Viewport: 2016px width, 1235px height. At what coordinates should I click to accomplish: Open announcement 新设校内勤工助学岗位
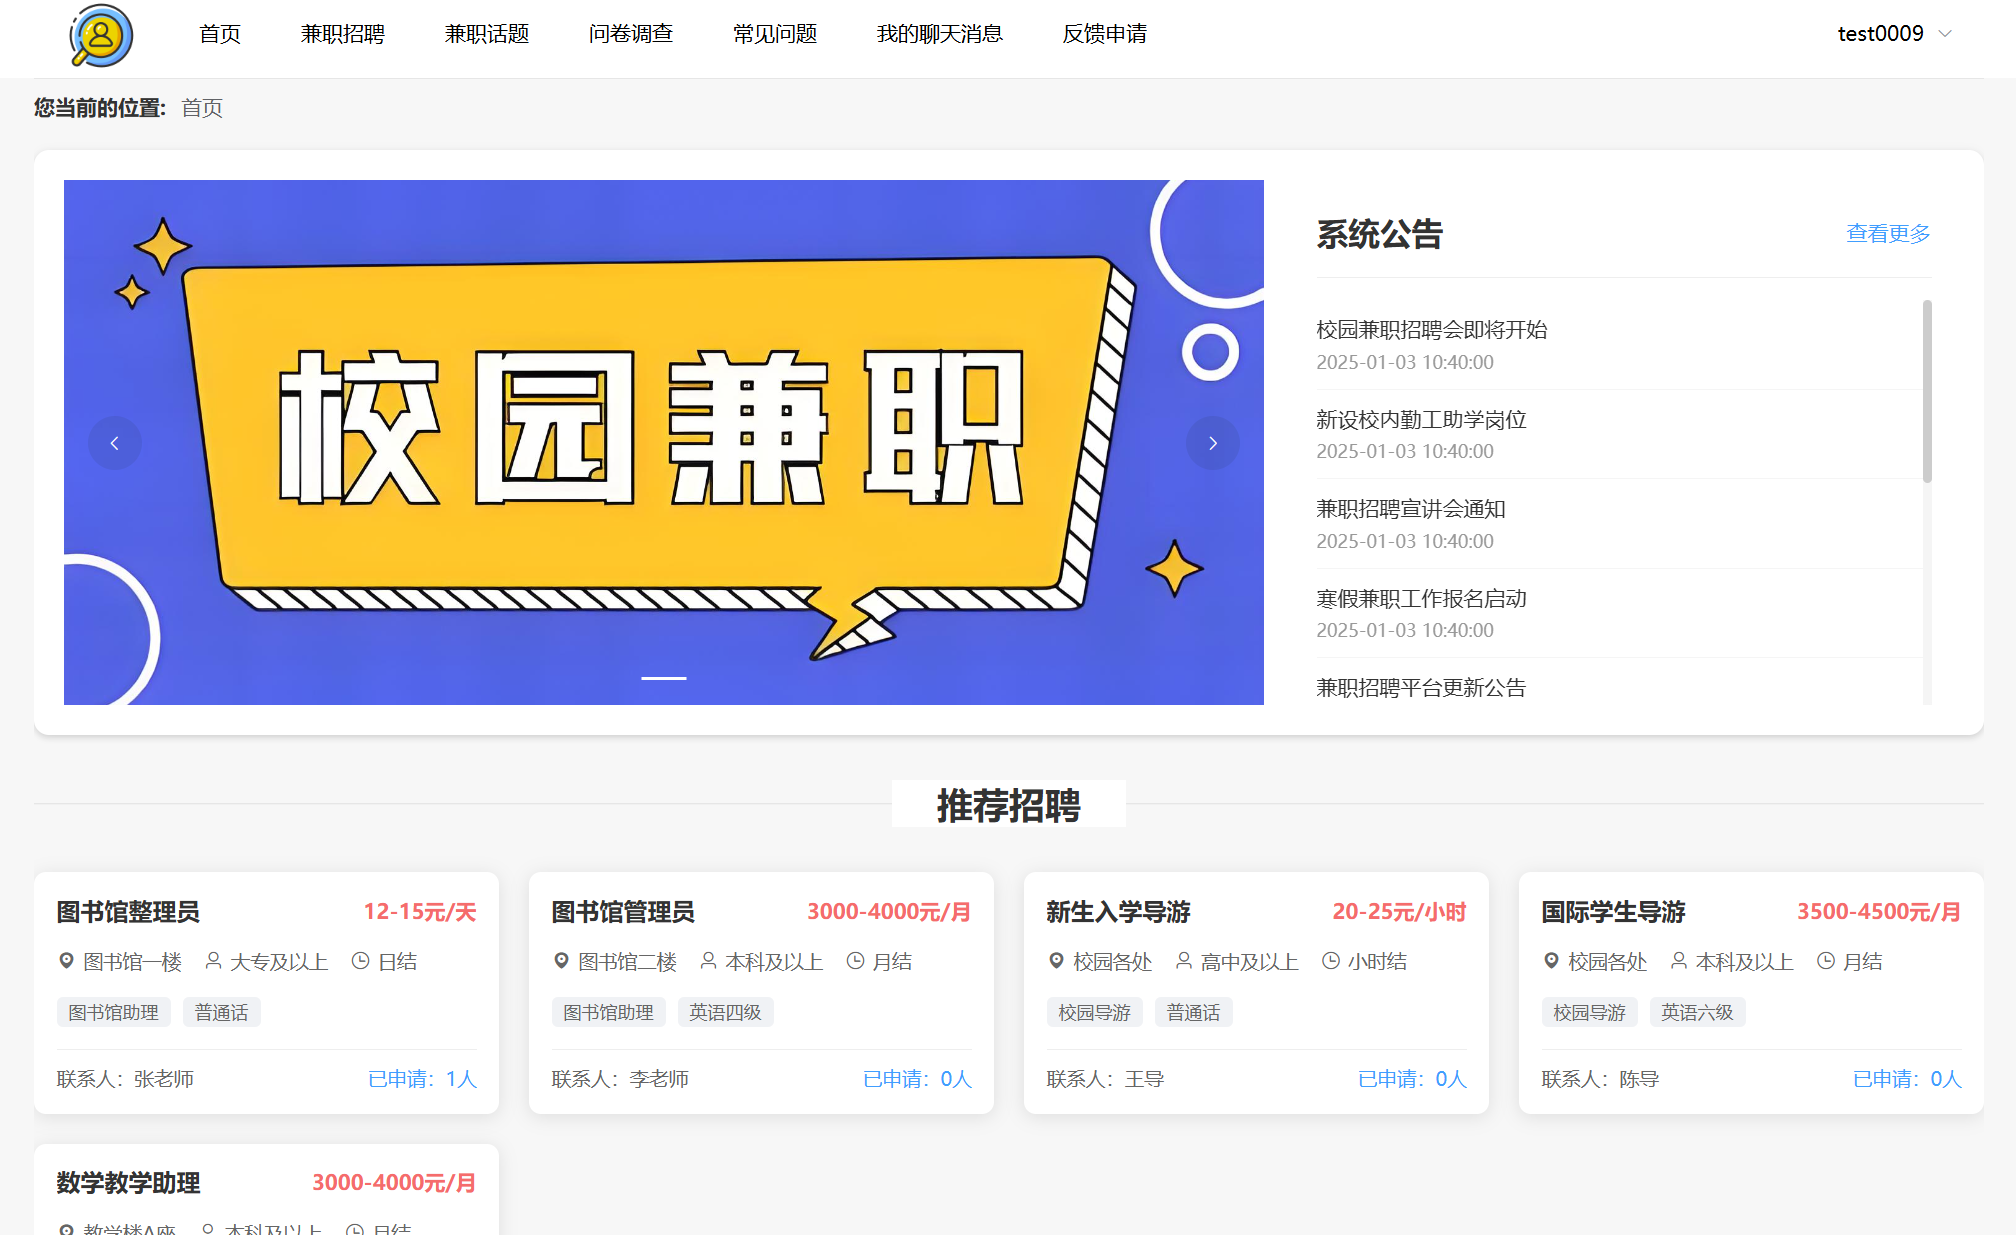[1421, 420]
